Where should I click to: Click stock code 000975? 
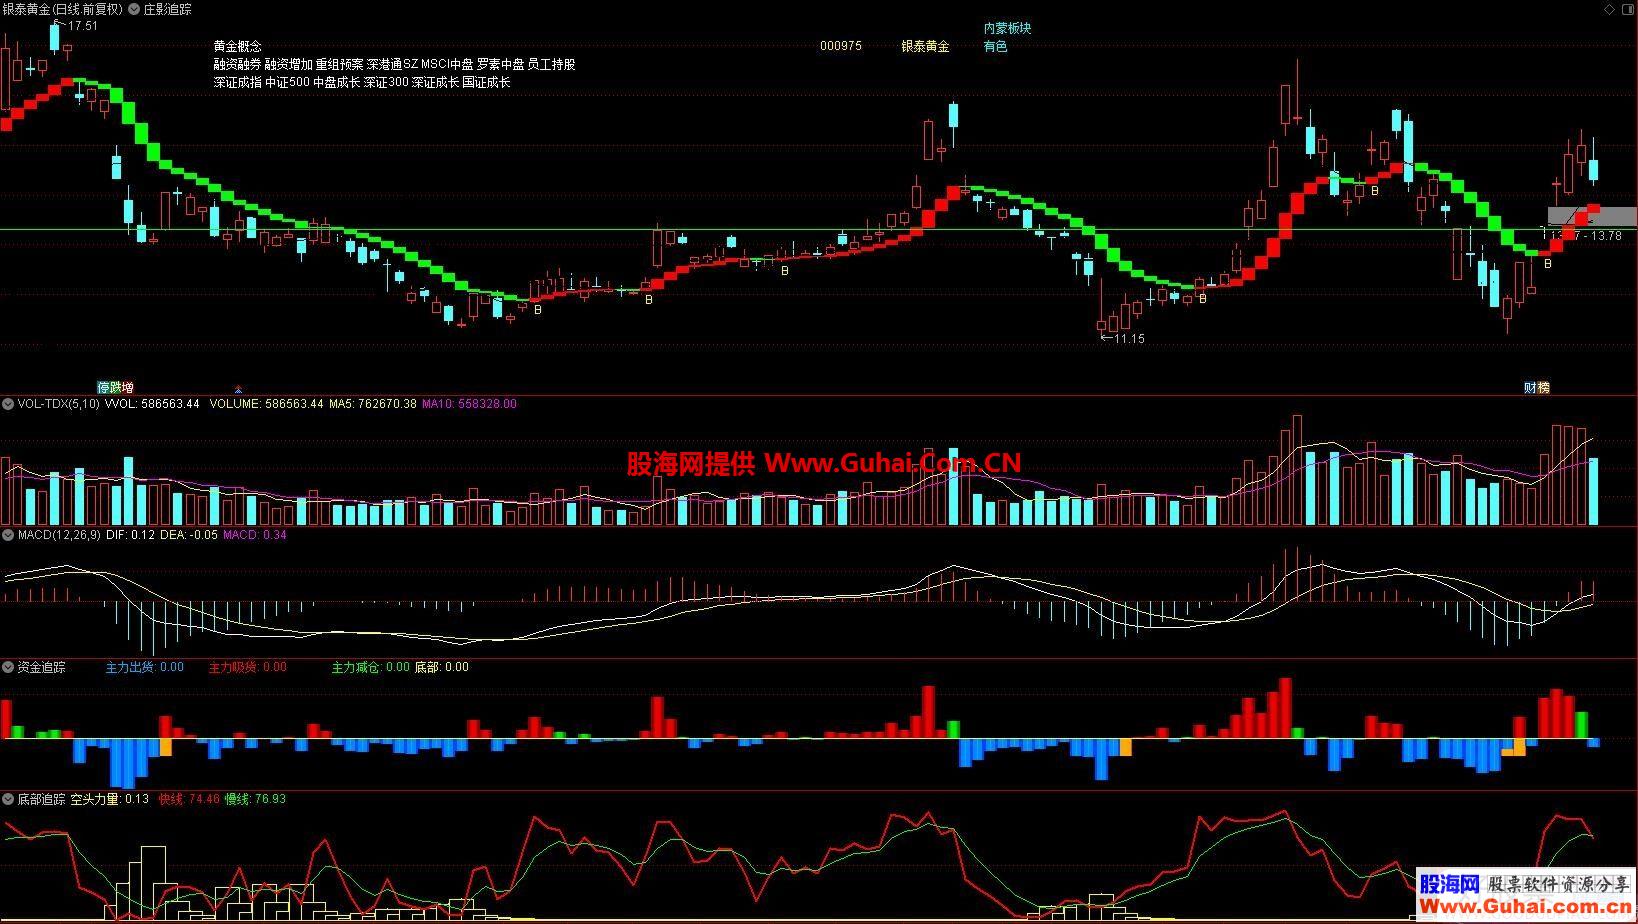click(x=840, y=46)
